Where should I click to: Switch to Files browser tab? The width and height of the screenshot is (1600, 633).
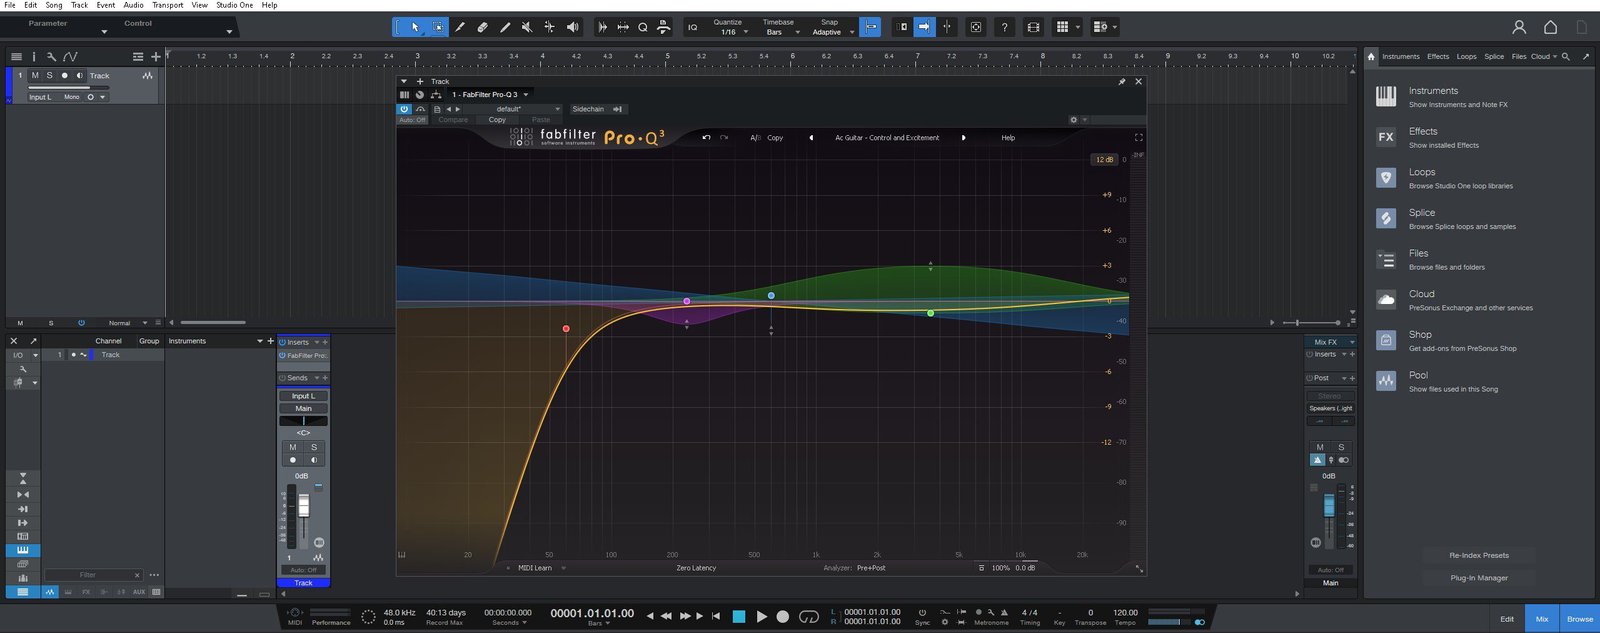coord(1518,57)
